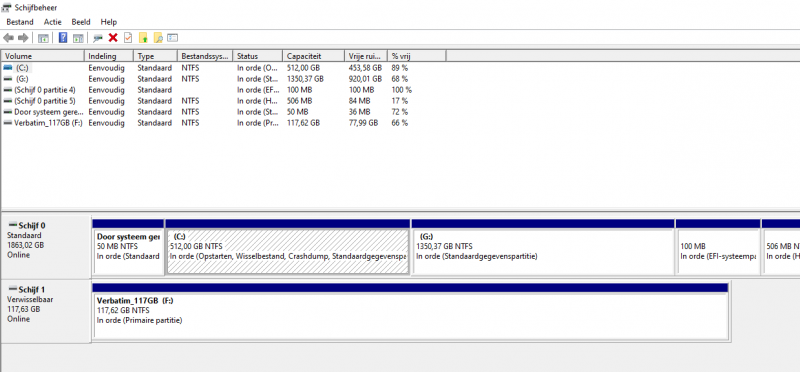Toggle the action pane toolbar icon
The image size is (800, 372).
pyautogui.click(x=78, y=38)
